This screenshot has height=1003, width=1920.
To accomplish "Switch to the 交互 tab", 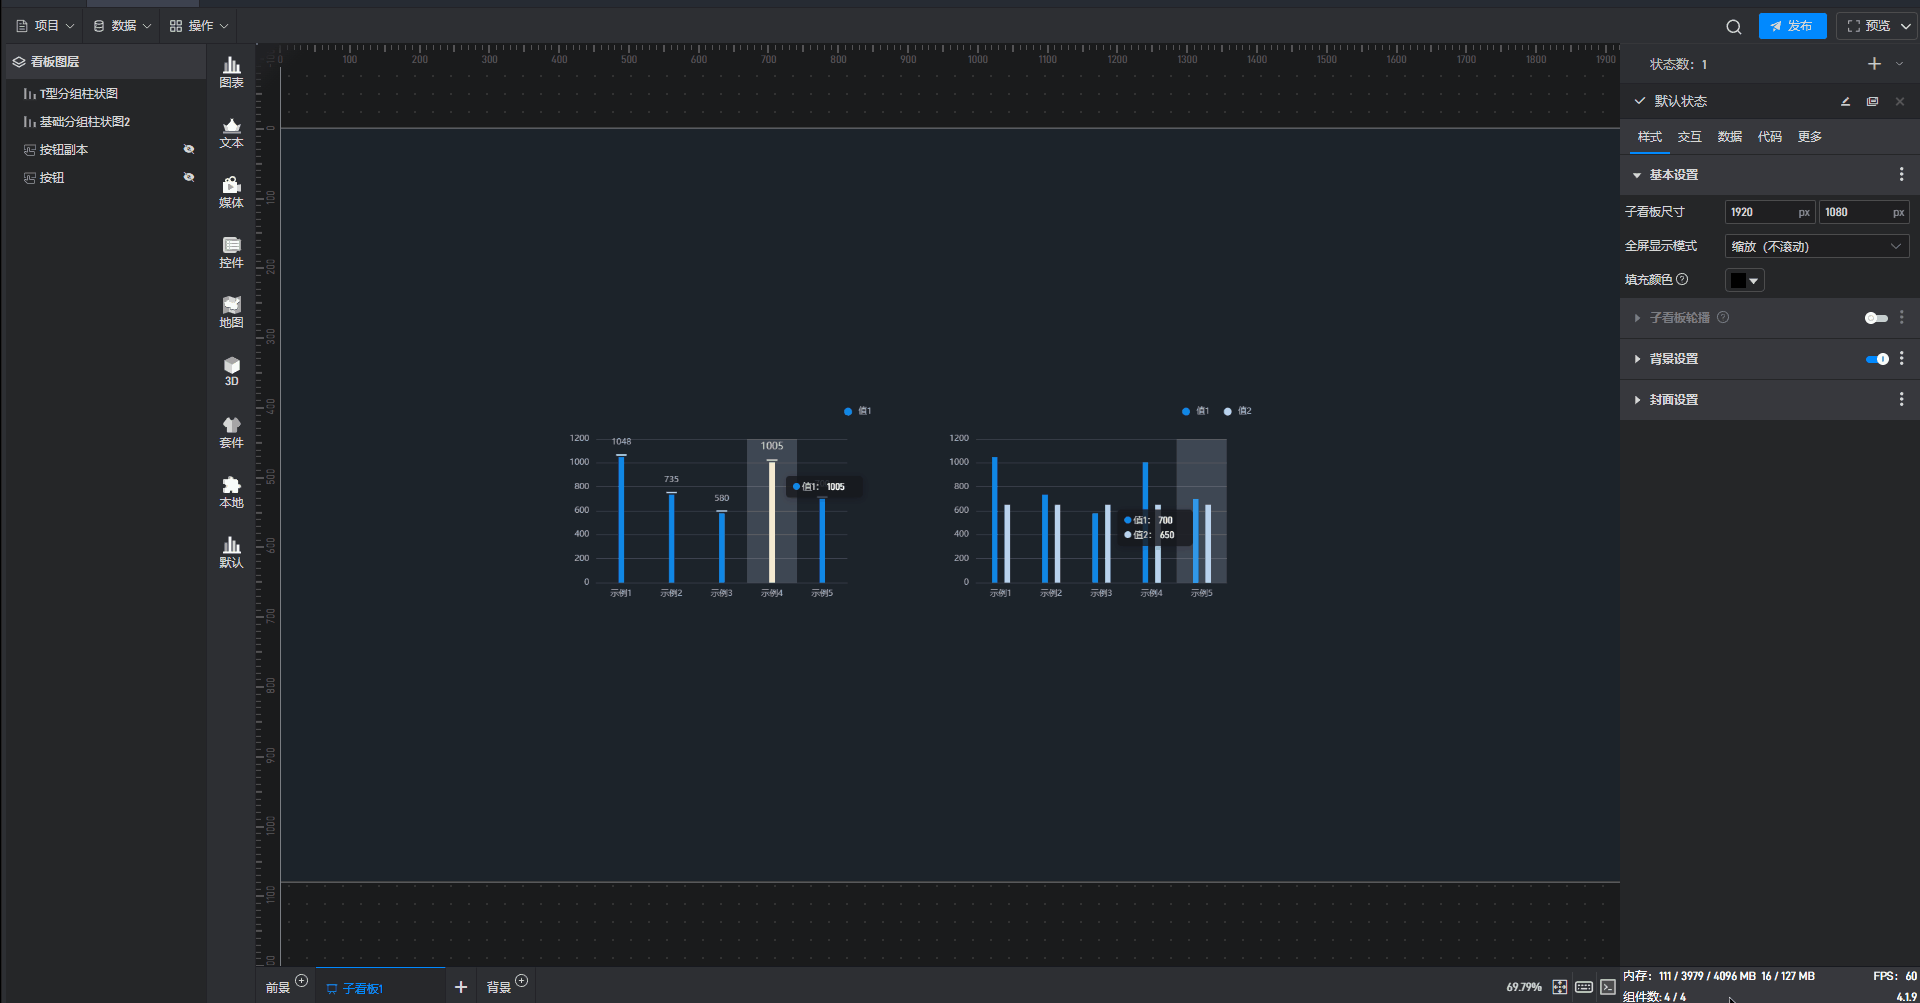I will (1690, 137).
